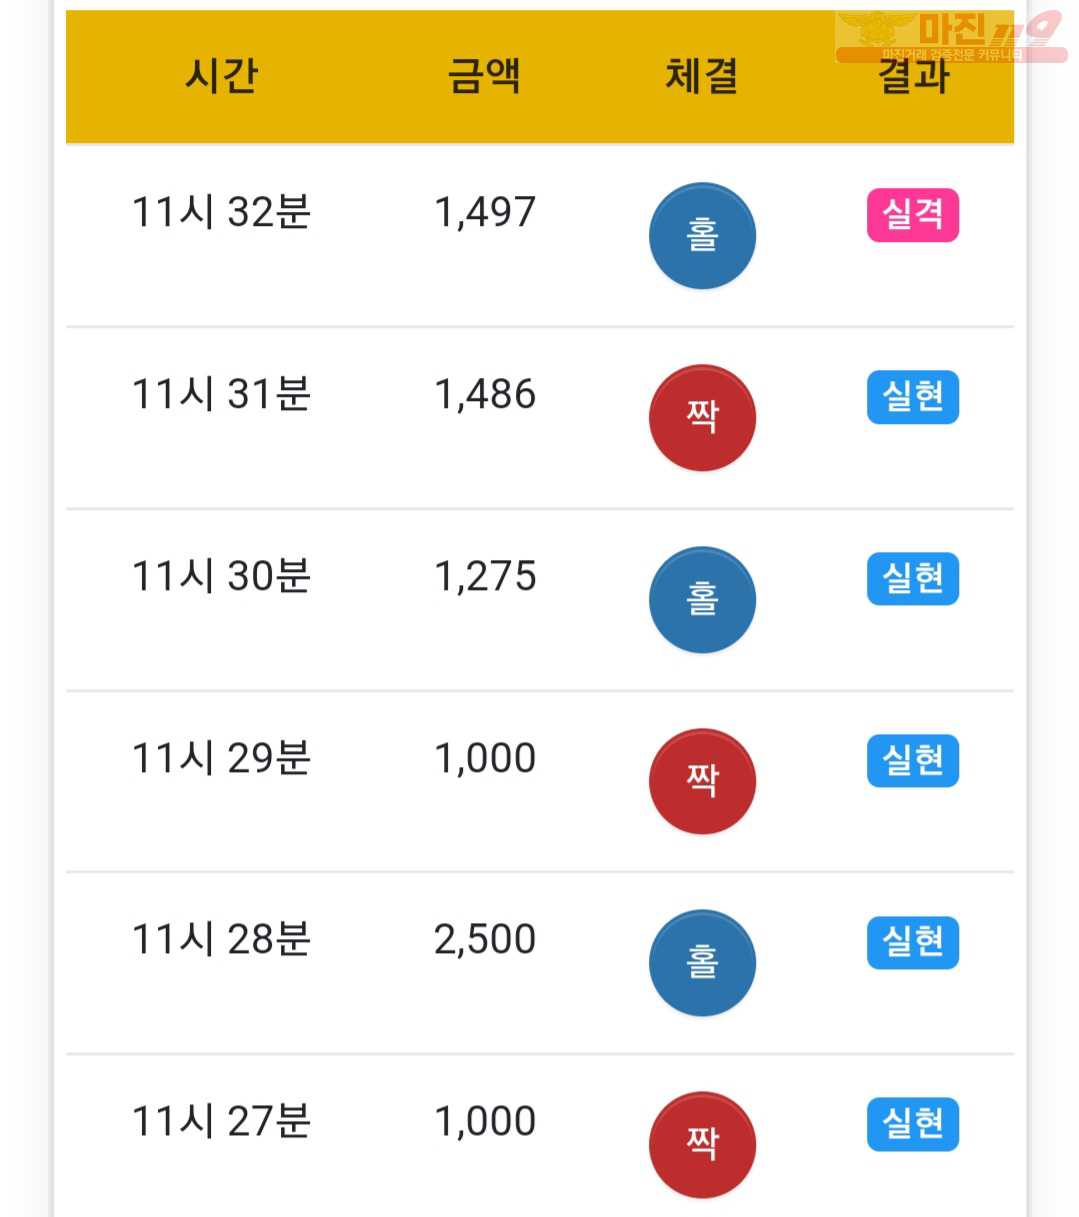This screenshot has height=1217, width=1079.
Task: Open the 실현 badge for 11시 28분
Action: click(x=913, y=942)
